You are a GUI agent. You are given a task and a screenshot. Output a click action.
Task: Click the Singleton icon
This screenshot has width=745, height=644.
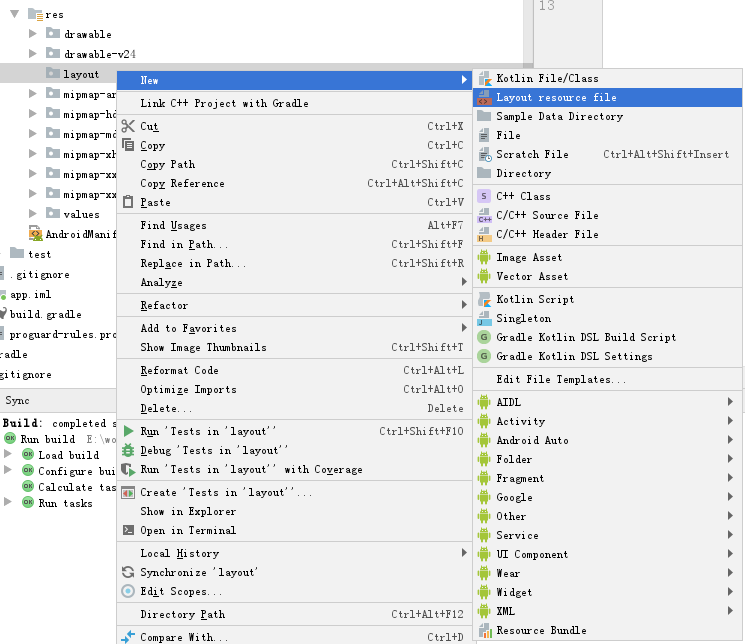click(484, 318)
